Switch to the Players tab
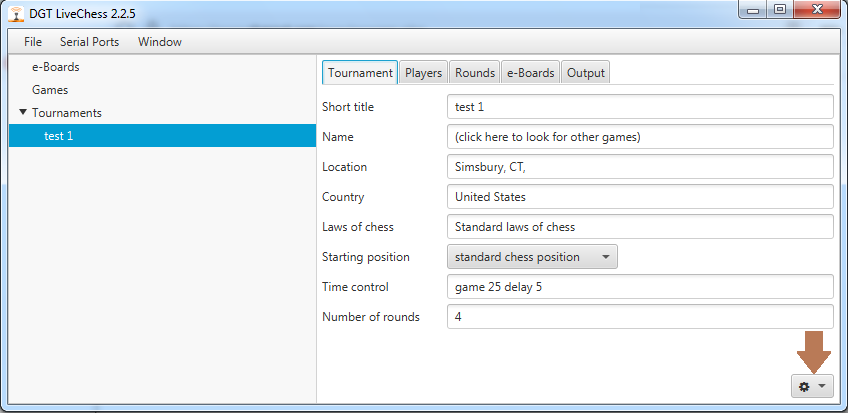Screen dimensions: 848x413 point(423,72)
